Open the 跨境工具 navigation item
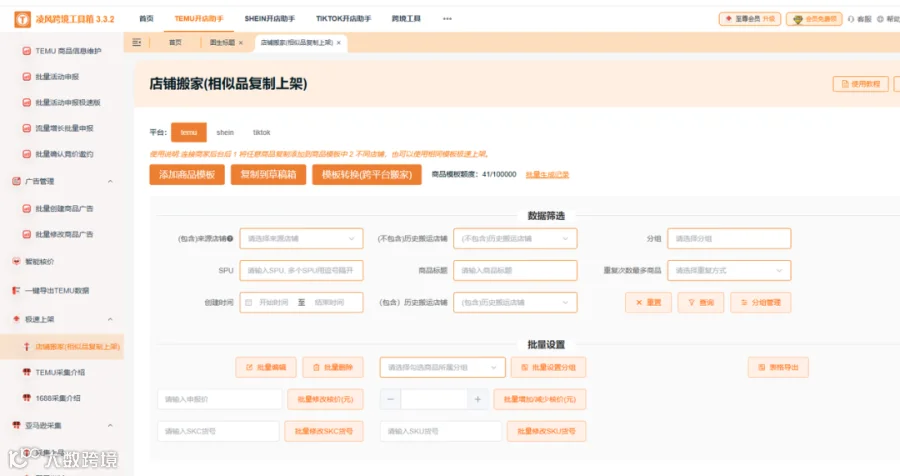This screenshot has height=476, width=900. (x=406, y=19)
